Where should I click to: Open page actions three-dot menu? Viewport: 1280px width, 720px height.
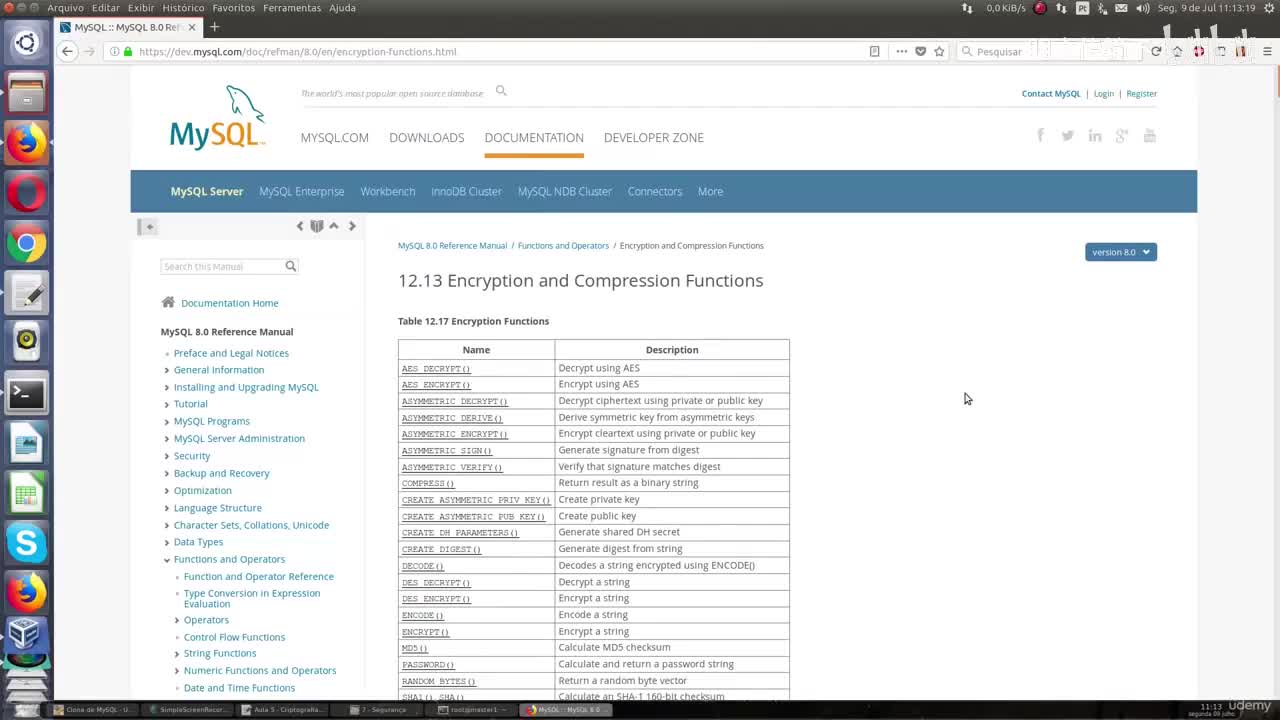pos(901,51)
